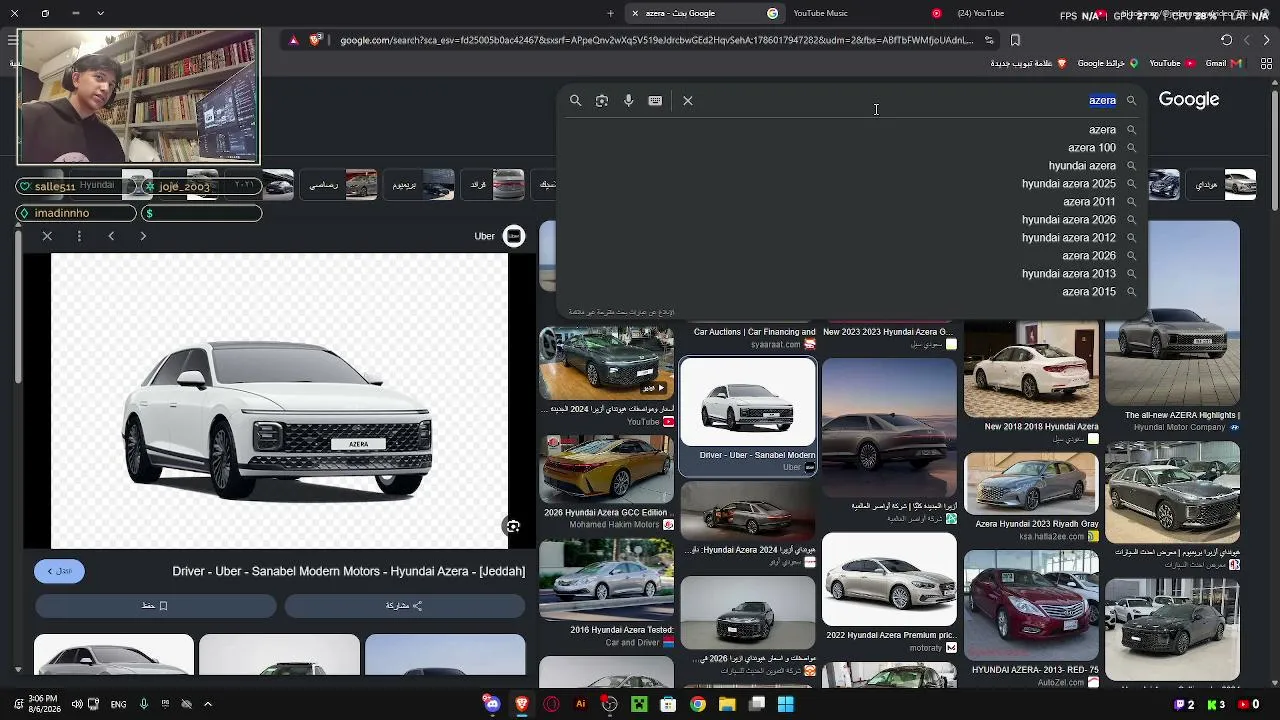1280x720 pixels.
Task: Close the Google search browser tab
Action: [635, 13]
